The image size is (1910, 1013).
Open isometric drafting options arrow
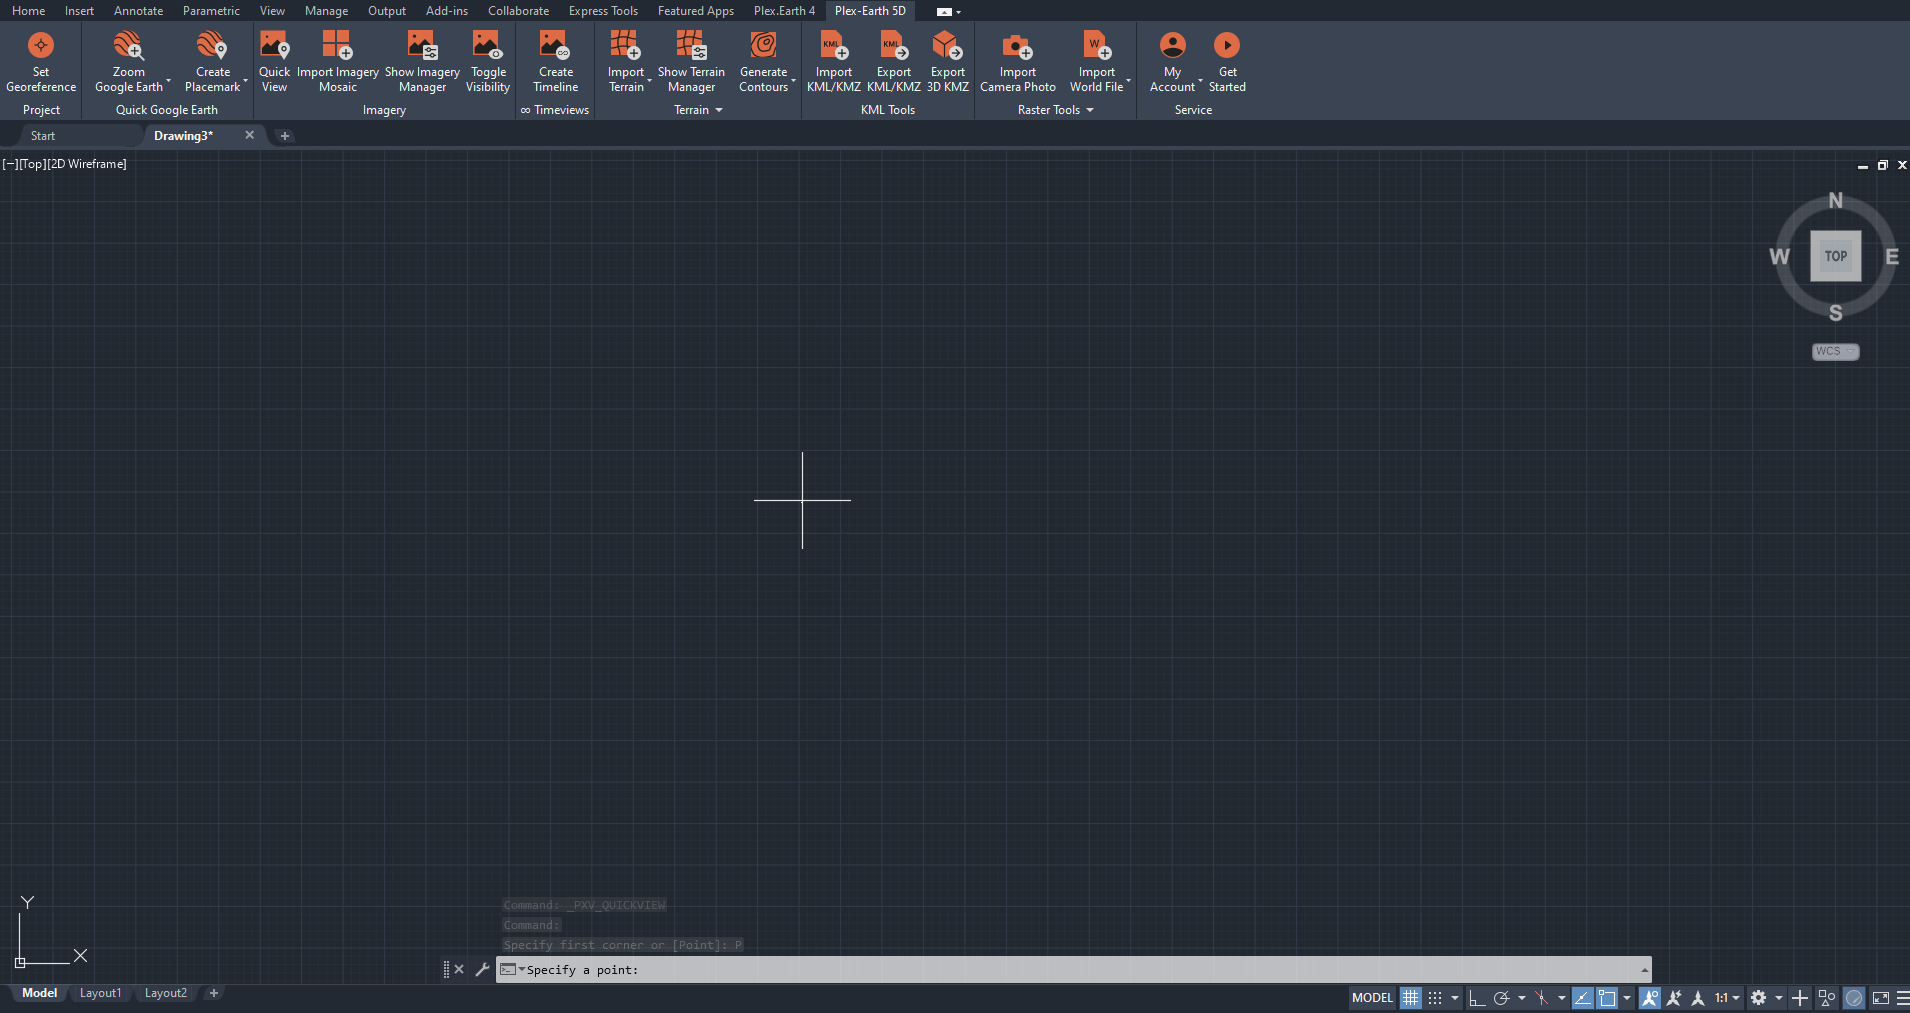(1562, 998)
